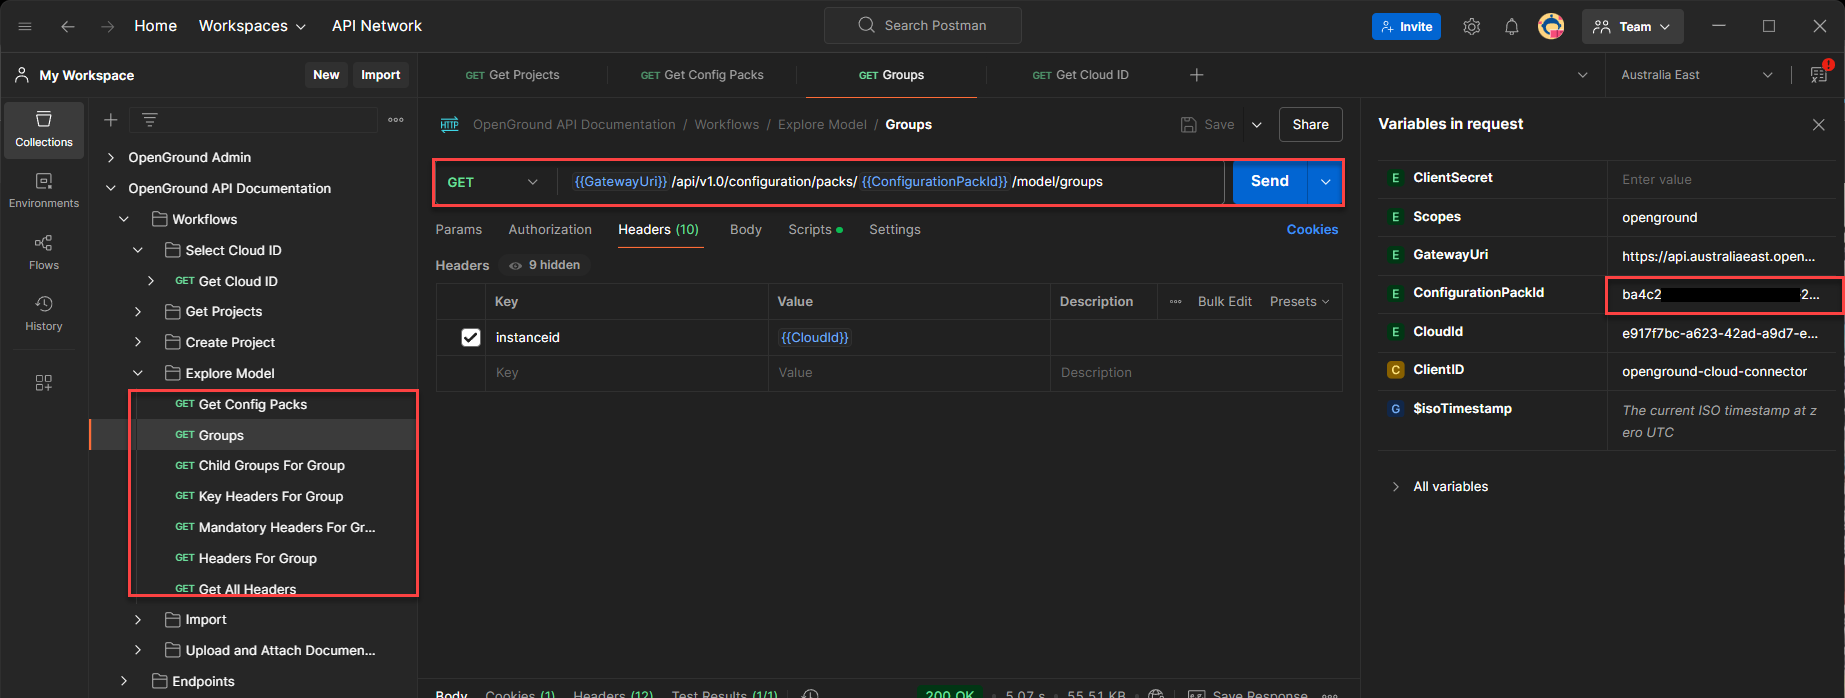Click the Send button
1845x698 pixels.
pos(1270,182)
